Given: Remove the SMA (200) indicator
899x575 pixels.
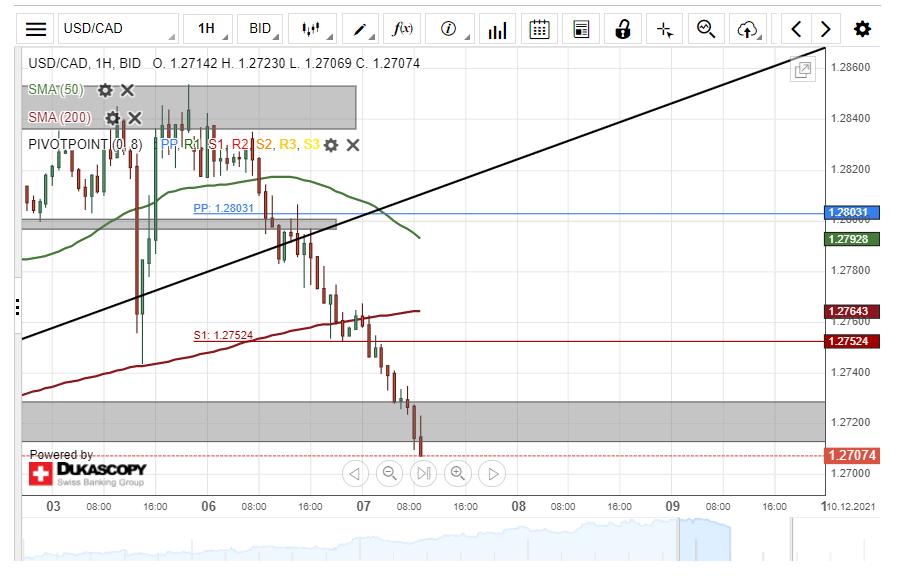Looking at the screenshot, I should [x=135, y=118].
